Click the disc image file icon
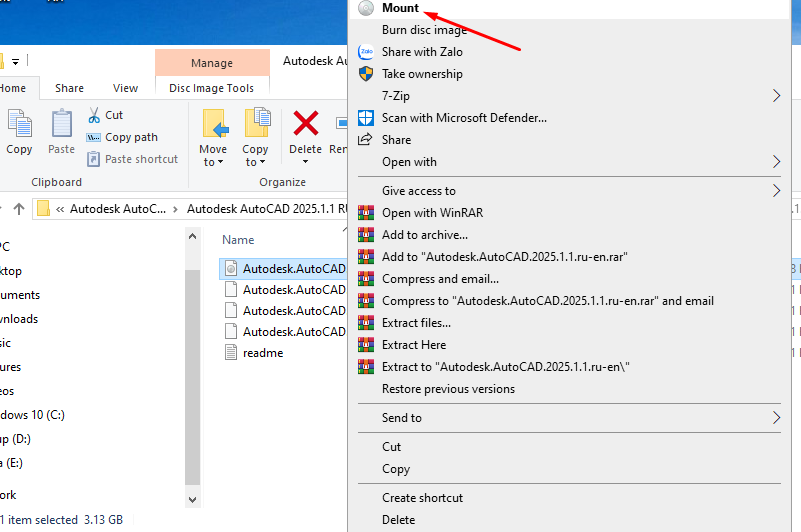This screenshot has width=801, height=532. (231, 268)
